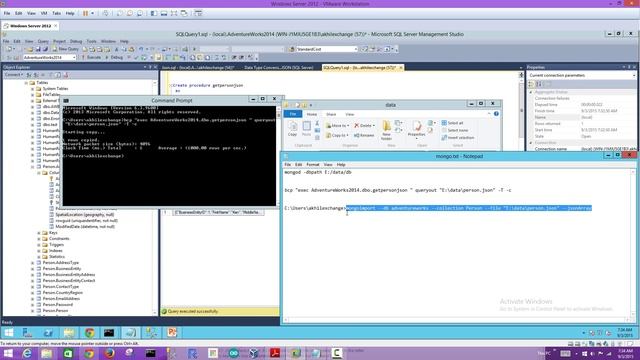This screenshot has width=640, height=360.
Task: Expand Triggers folder node
Action: [x=39, y=244]
